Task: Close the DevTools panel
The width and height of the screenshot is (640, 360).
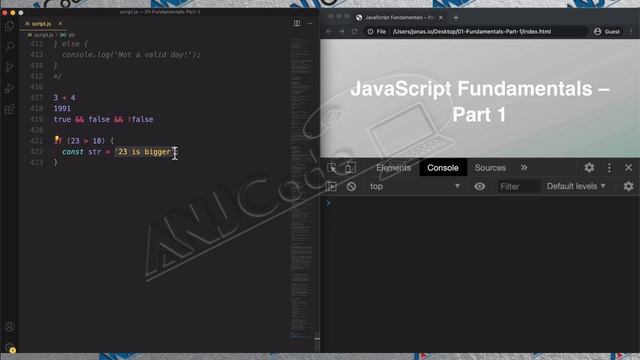Action: tap(628, 167)
